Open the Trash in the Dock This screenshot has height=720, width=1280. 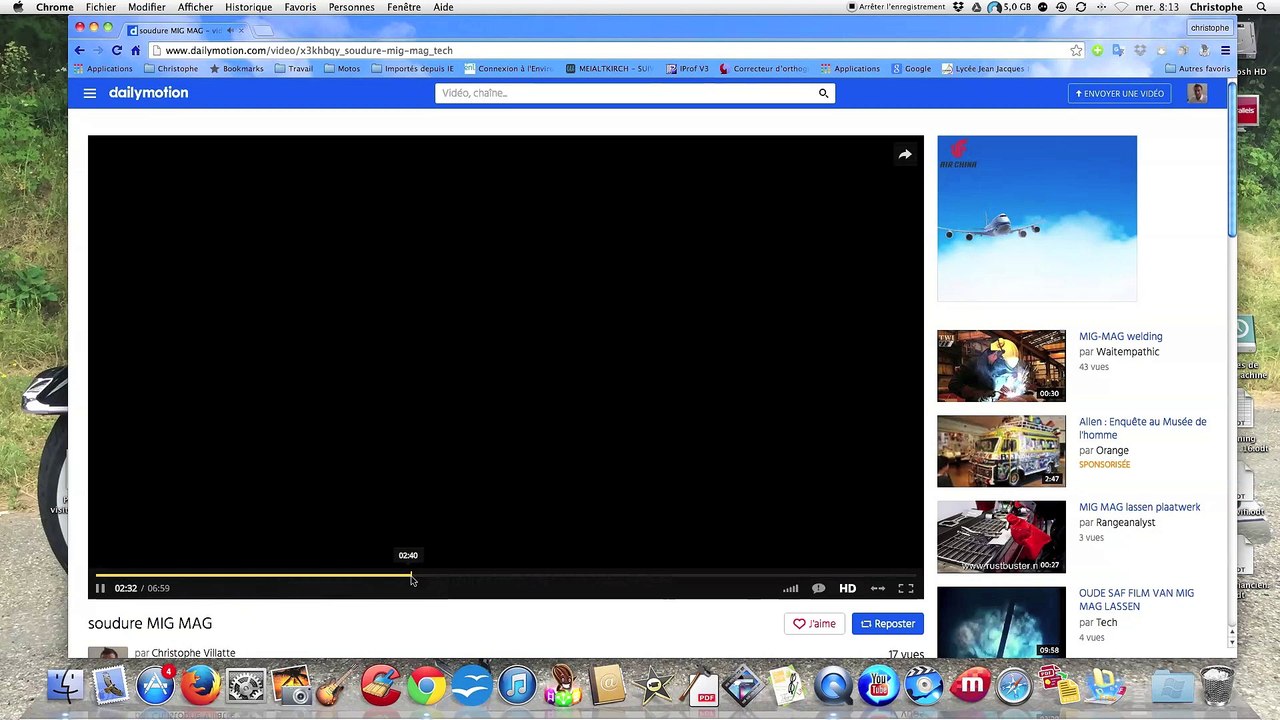tap(1217, 687)
